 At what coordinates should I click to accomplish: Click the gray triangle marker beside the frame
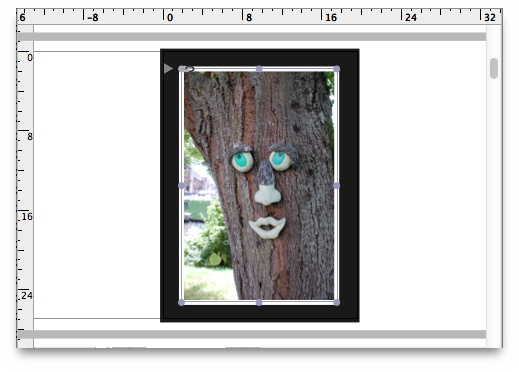pyautogui.click(x=168, y=69)
